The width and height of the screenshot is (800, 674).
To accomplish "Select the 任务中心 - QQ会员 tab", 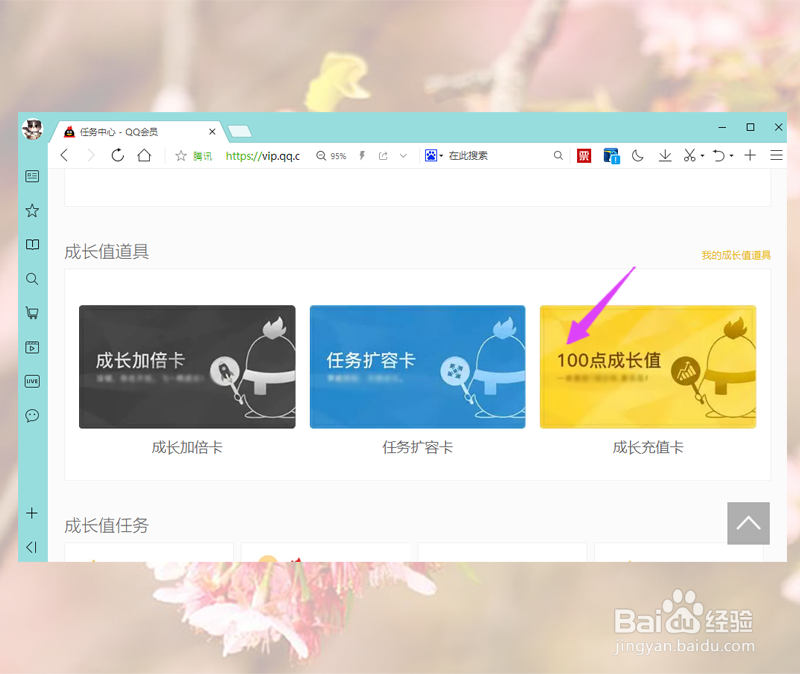I will pos(138,132).
